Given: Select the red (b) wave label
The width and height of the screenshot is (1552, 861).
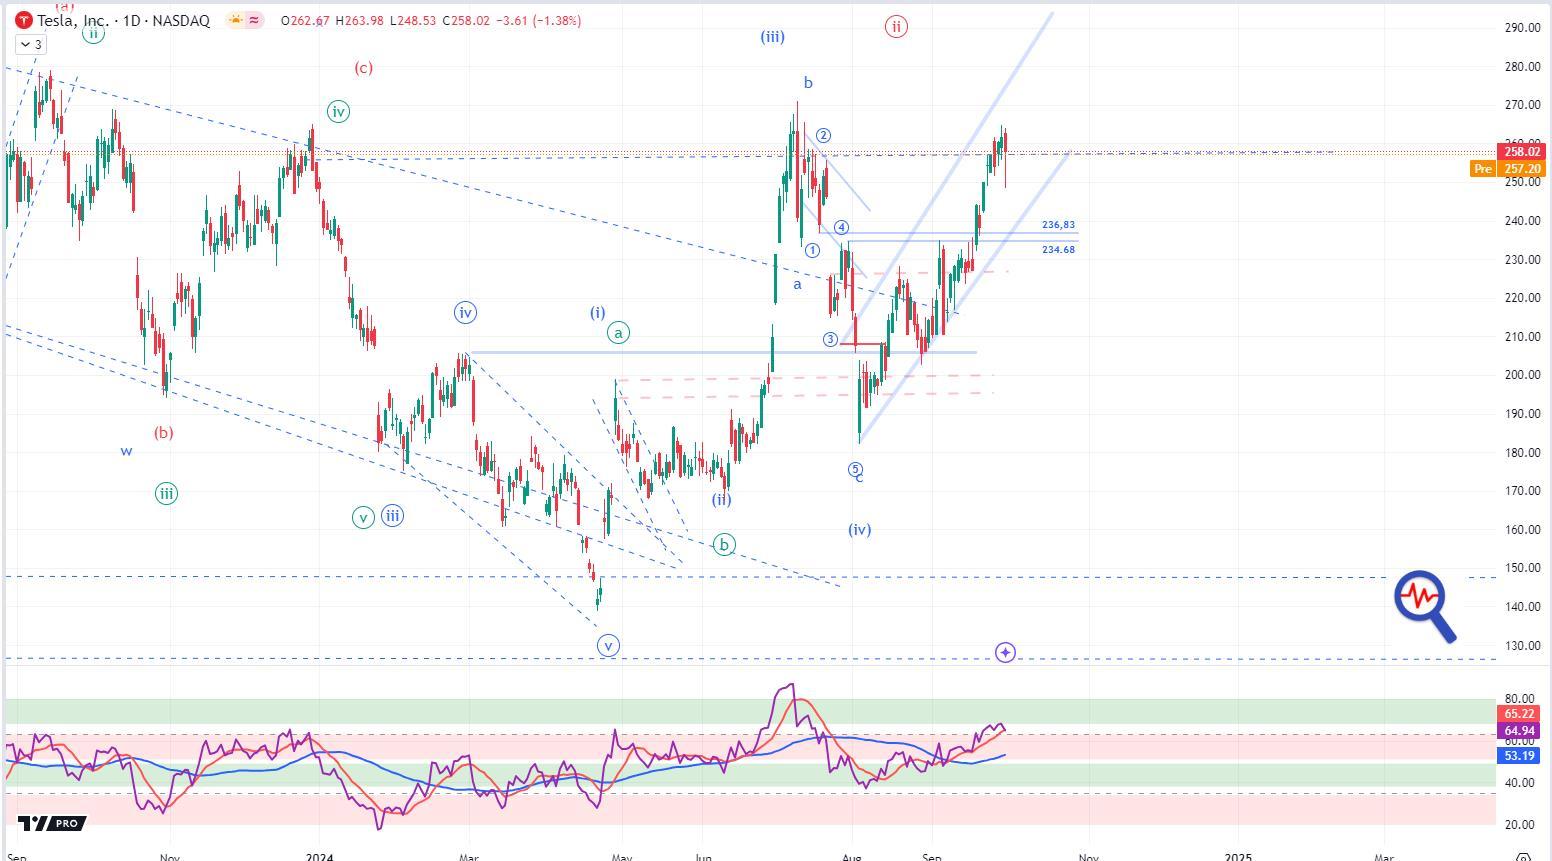Looking at the screenshot, I should pos(163,433).
